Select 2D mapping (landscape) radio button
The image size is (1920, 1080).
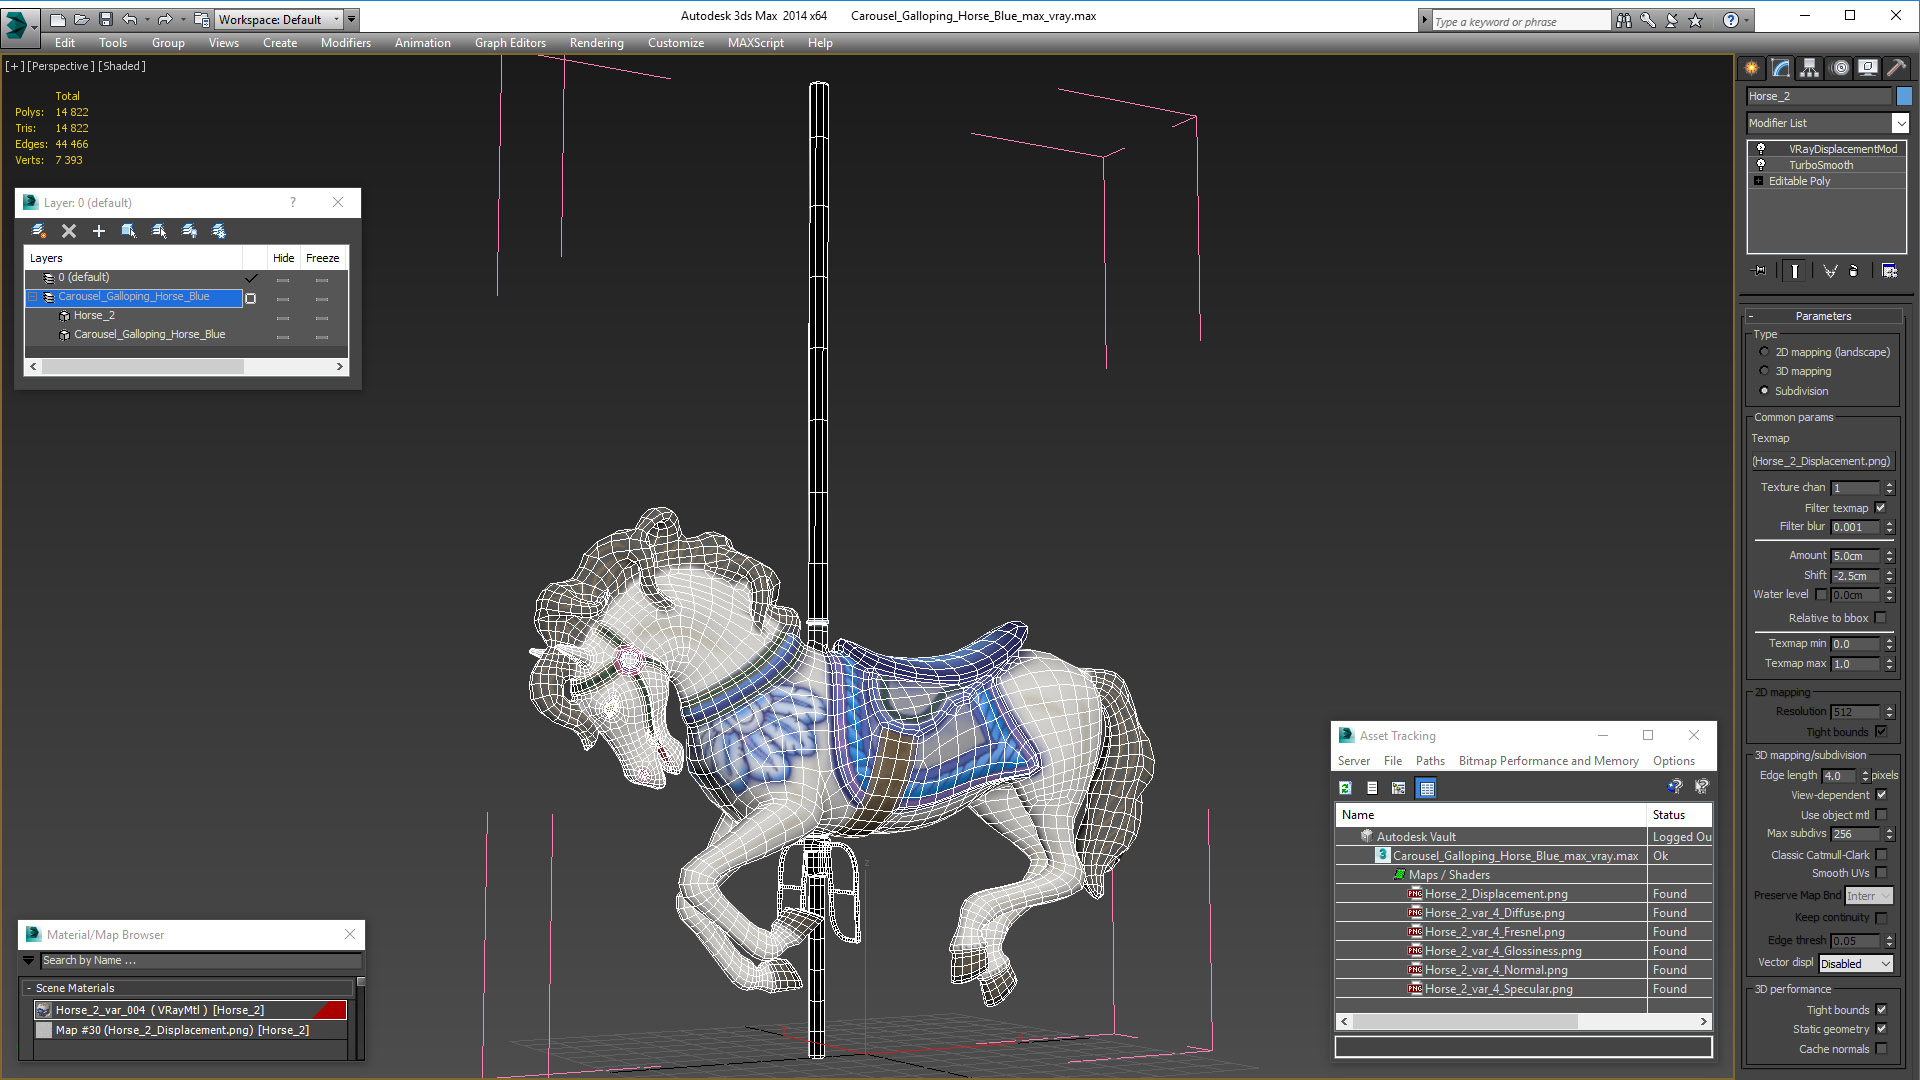[1764, 352]
